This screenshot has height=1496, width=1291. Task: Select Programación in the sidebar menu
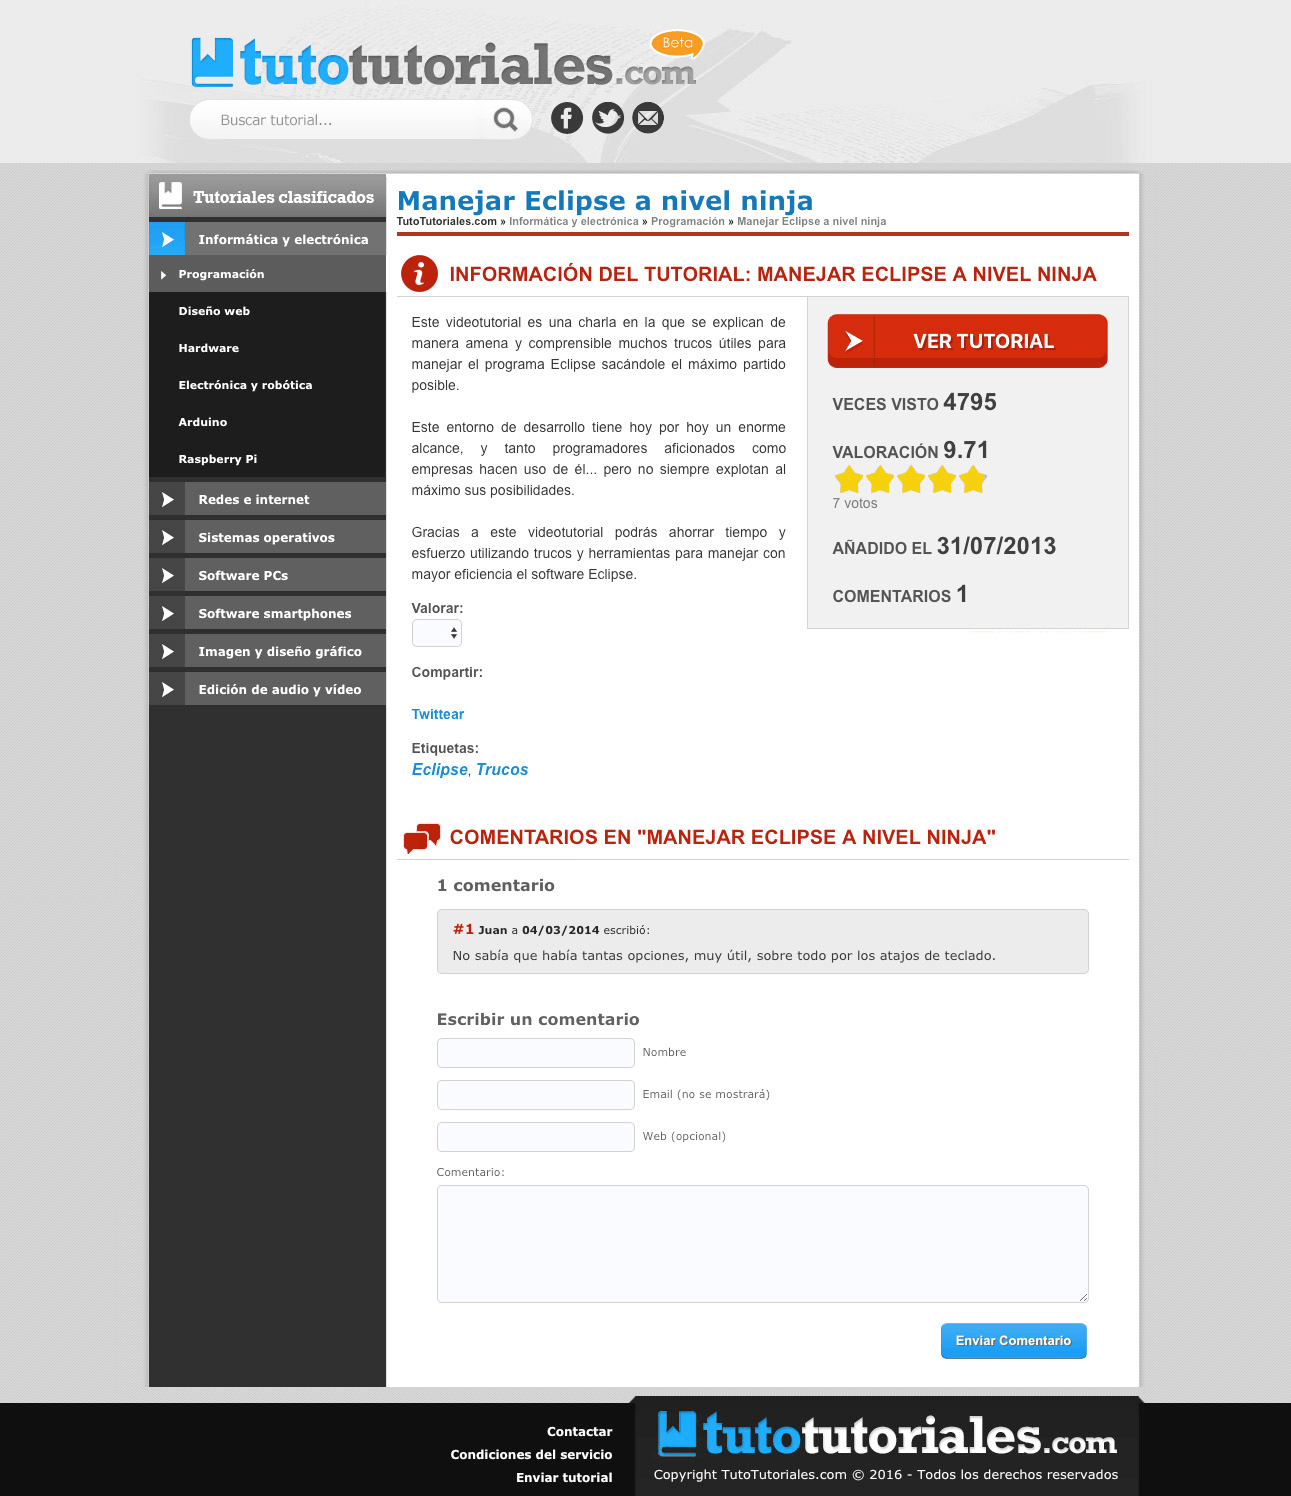click(x=221, y=274)
